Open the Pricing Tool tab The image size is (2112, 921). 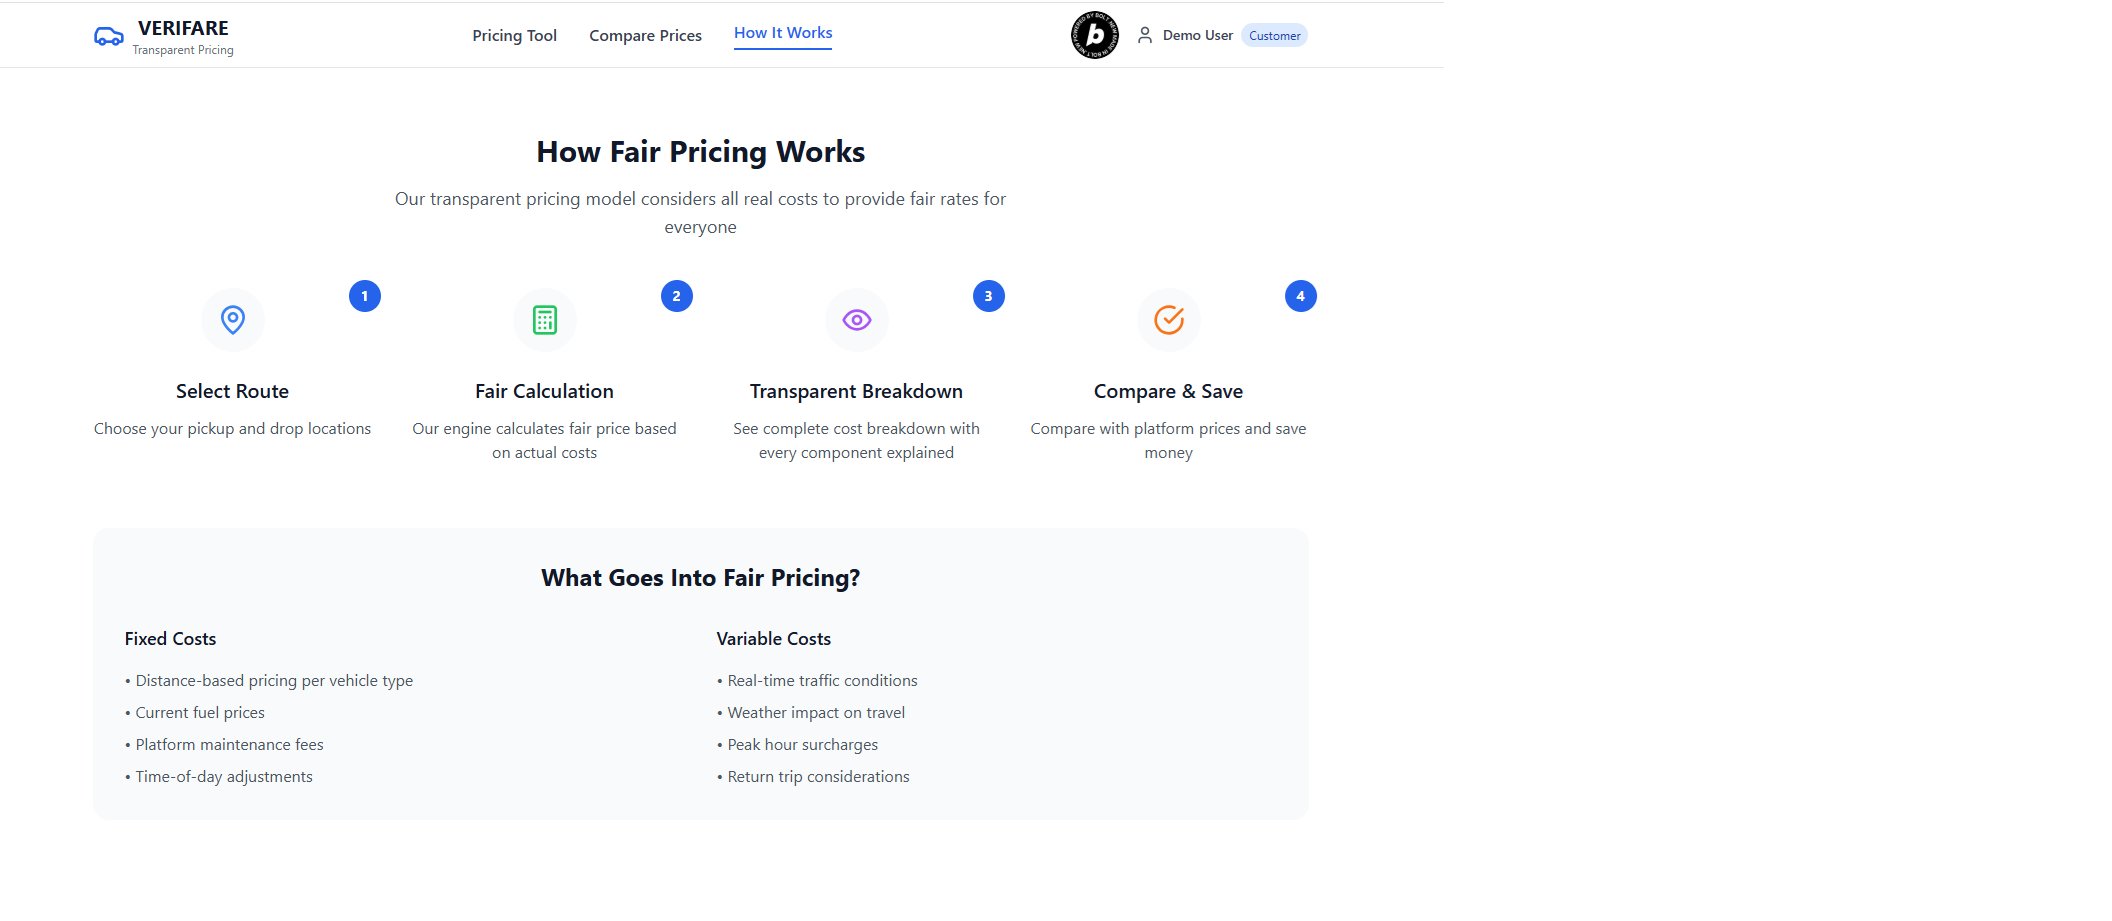click(x=514, y=36)
